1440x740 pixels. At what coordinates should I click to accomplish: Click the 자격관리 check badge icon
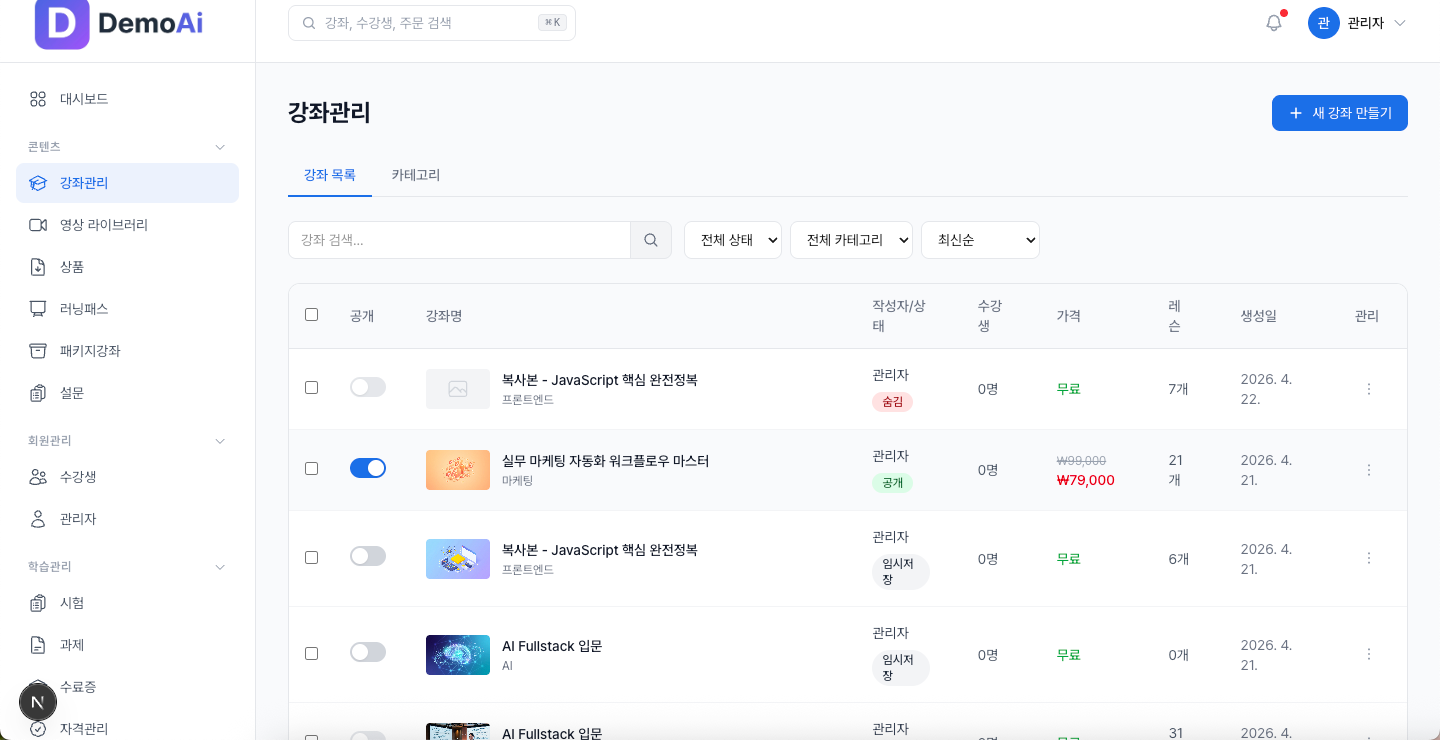pos(38,729)
